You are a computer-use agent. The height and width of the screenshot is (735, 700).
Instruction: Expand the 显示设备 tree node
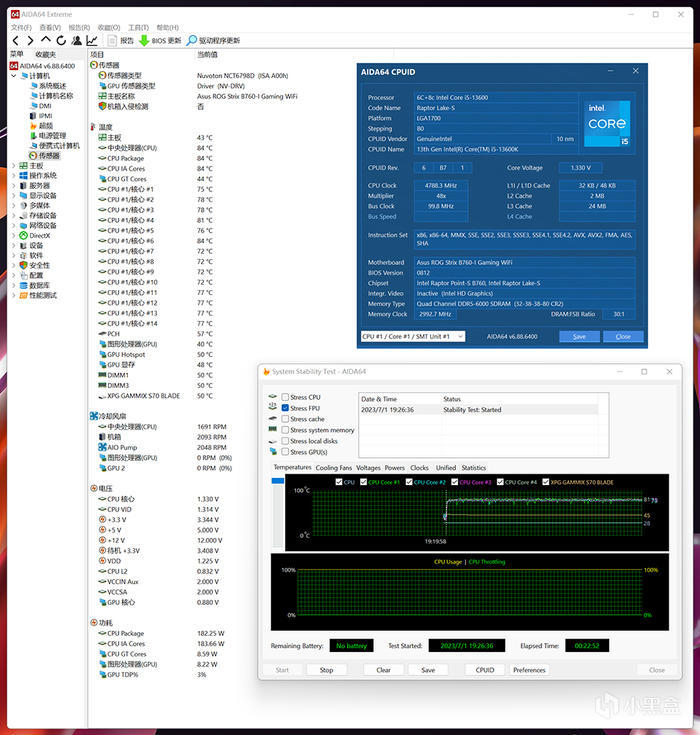click(x=14, y=195)
